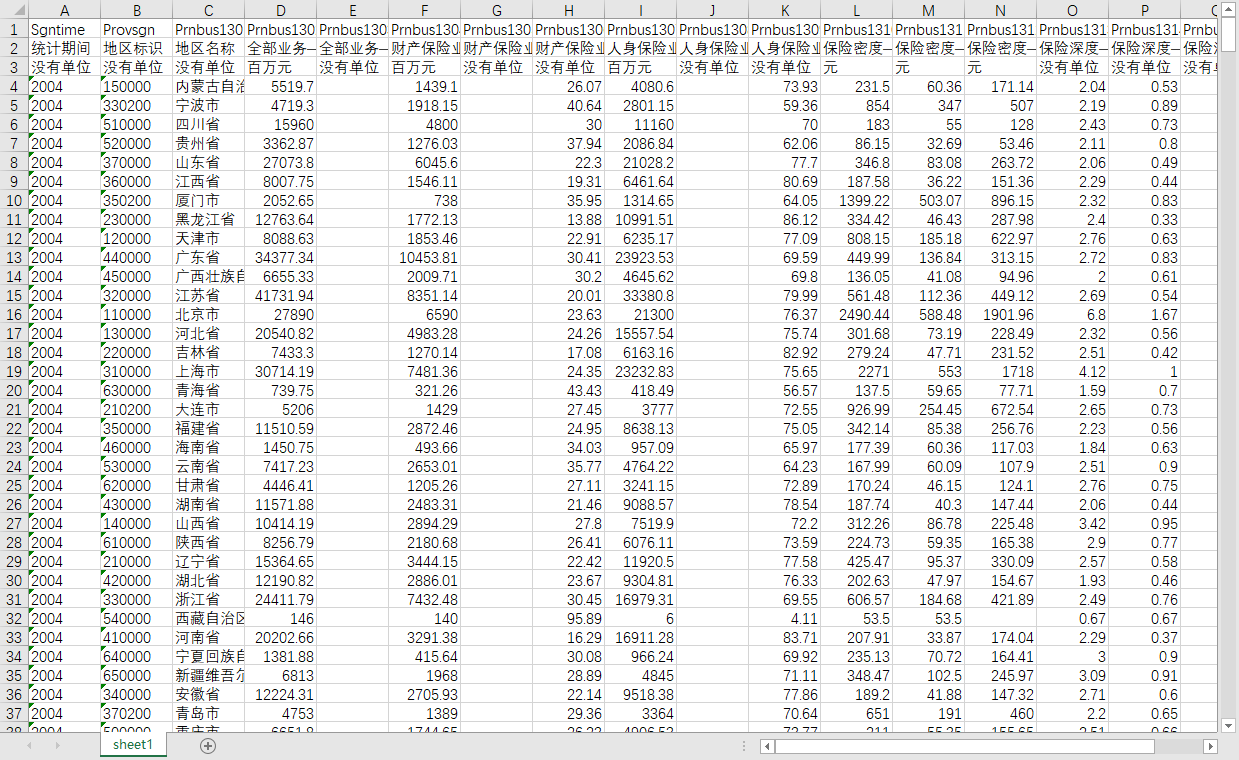Select the 41731.94 cell

click(280, 295)
